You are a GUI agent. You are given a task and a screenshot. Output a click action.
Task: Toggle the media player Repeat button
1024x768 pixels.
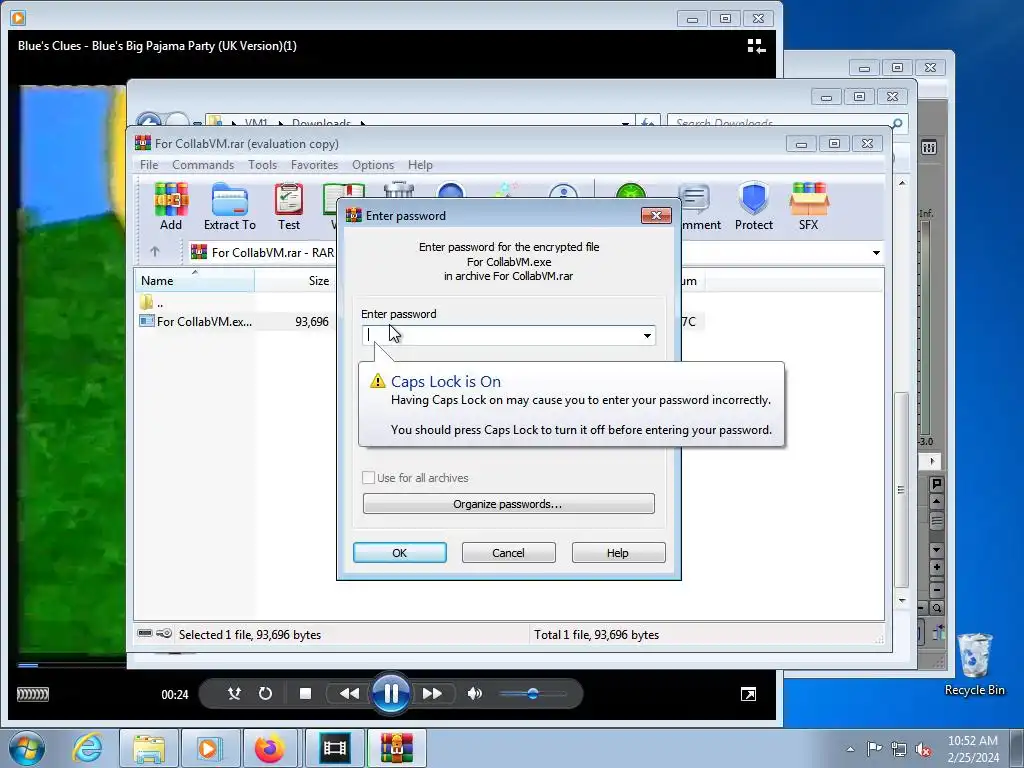(x=265, y=694)
